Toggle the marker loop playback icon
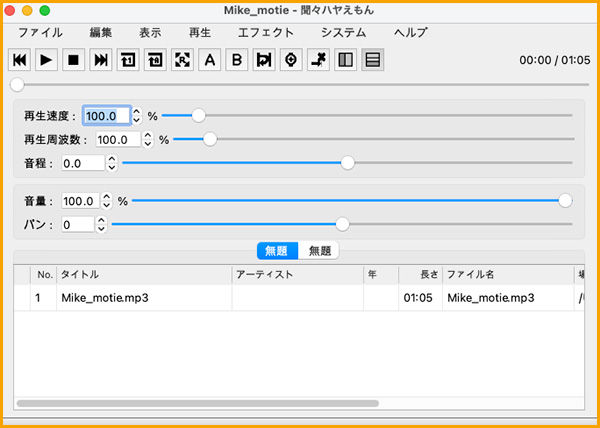This screenshot has width=600, height=428. click(264, 60)
